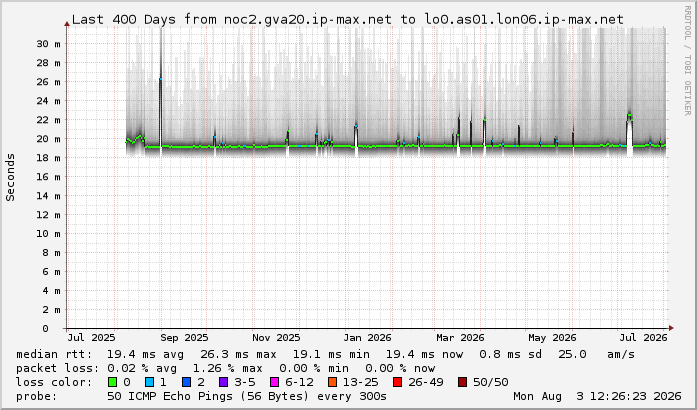697x410 pixels.
Task: Click the '19.1 ms min' value
Action: [x=331, y=354]
